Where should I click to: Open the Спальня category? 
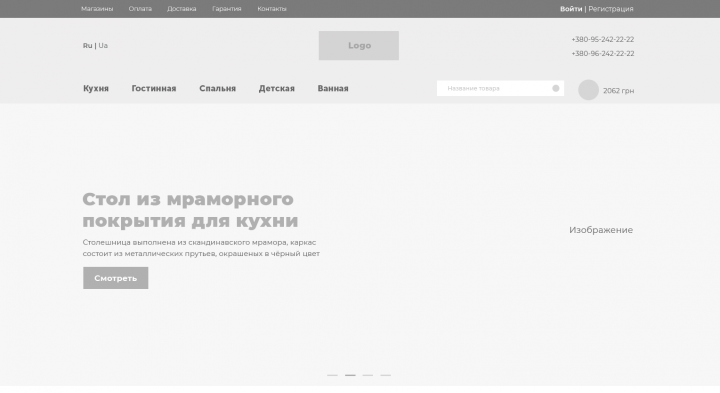click(x=217, y=88)
